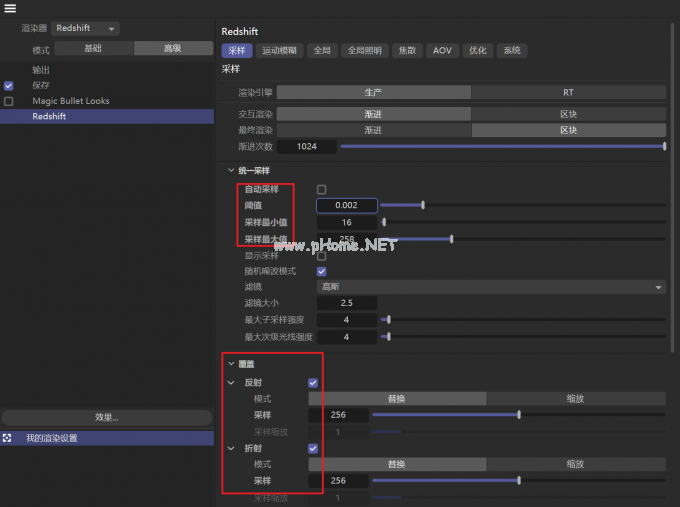This screenshot has width=680, height=507.
Task: Toggle the 显示采样 checkbox
Action: coord(321,256)
